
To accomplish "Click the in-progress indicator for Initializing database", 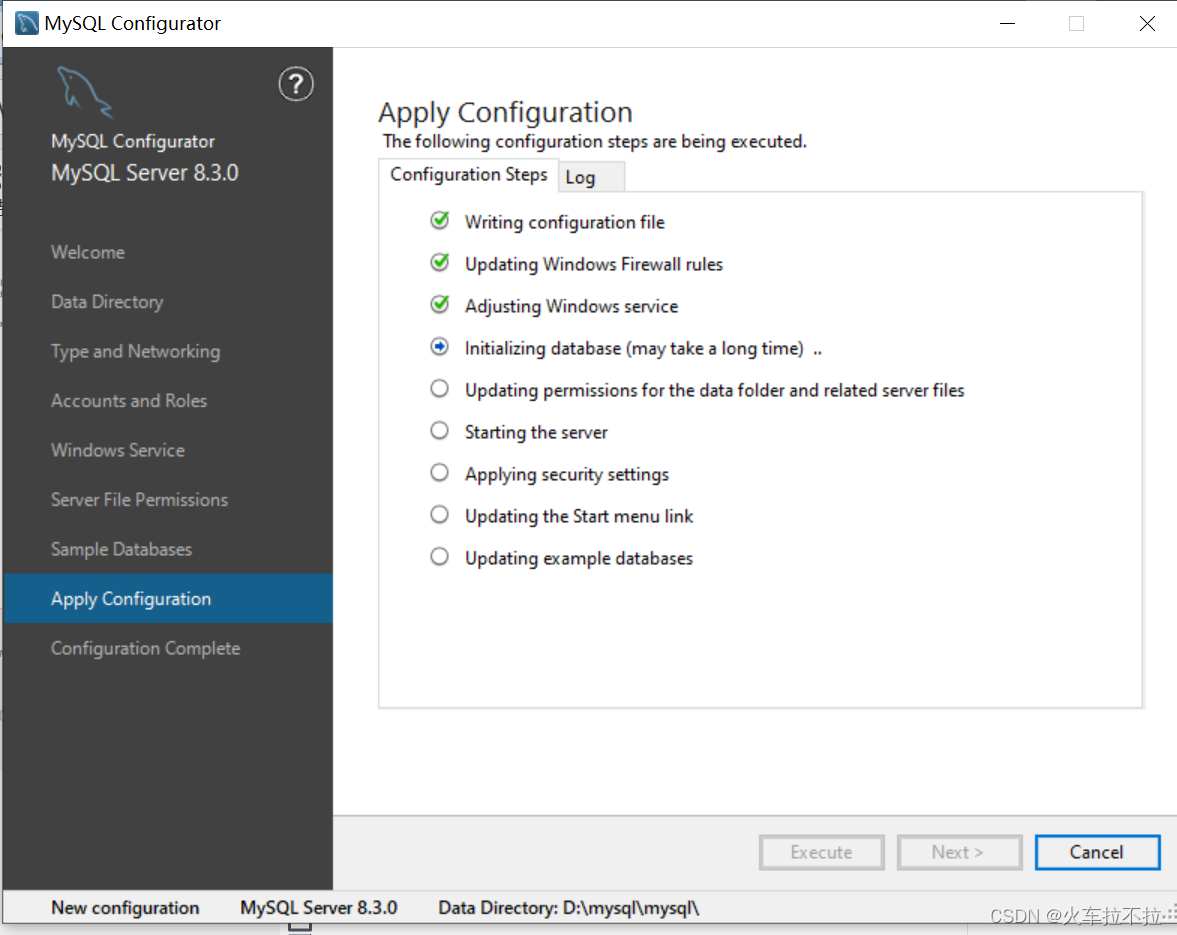I will [440, 347].
